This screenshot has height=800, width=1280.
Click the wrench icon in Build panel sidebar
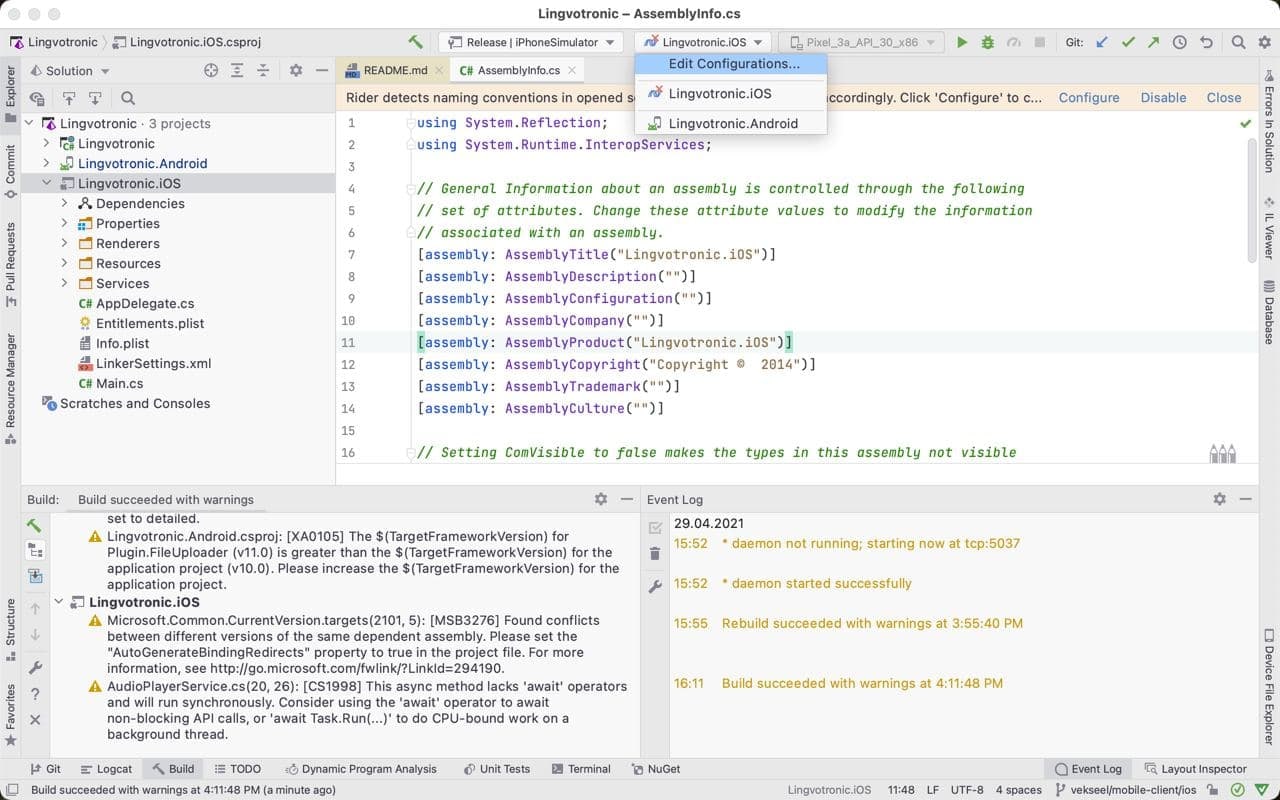click(x=35, y=668)
